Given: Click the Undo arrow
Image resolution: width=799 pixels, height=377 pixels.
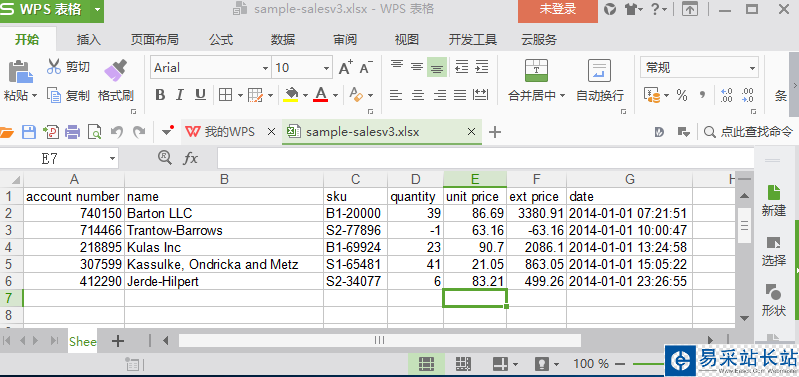Looking at the screenshot, I should (x=117, y=132).
